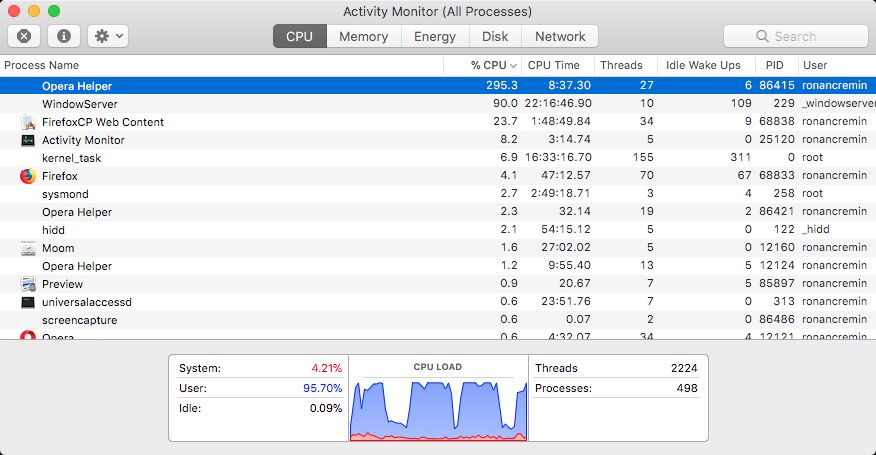Click the Moom process icon
The width and height of the screenshot is (876, 455).
coord(27,248)
